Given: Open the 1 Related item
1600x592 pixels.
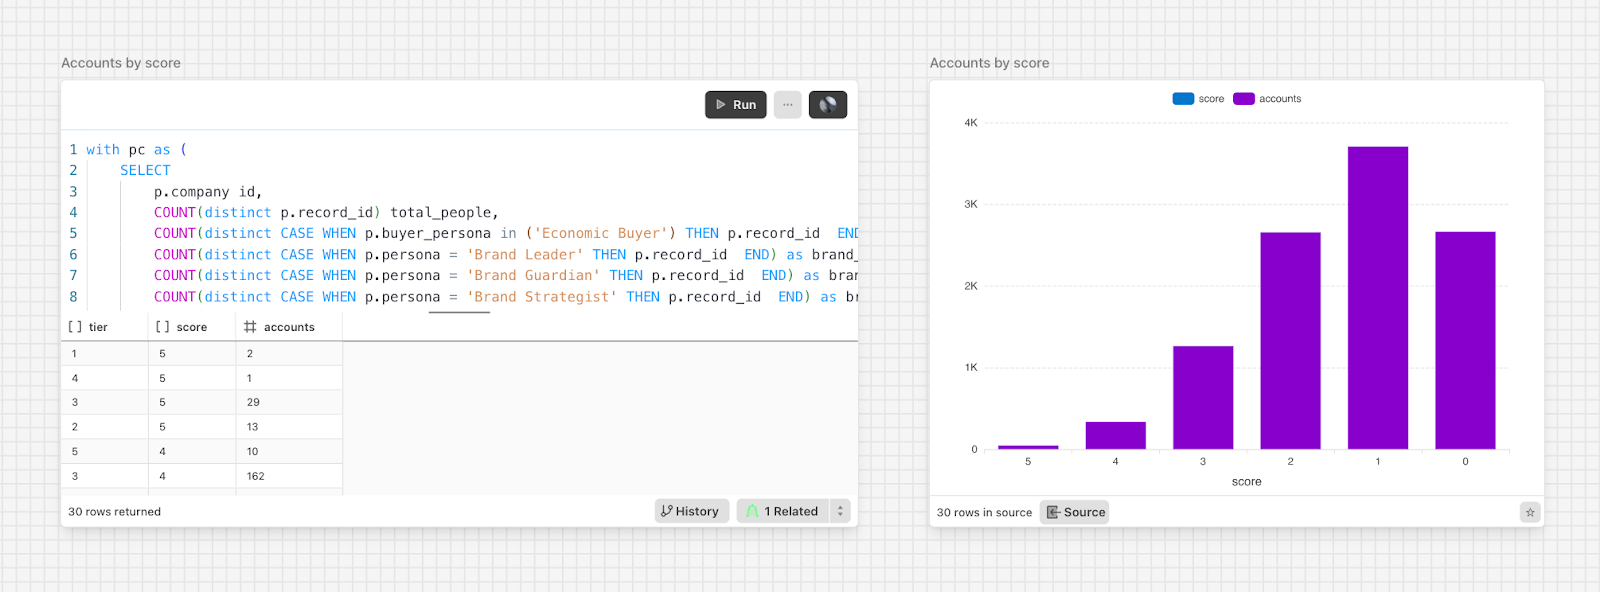Looking at the screenshot, I should pyautogui.click(x=784, y=511).
